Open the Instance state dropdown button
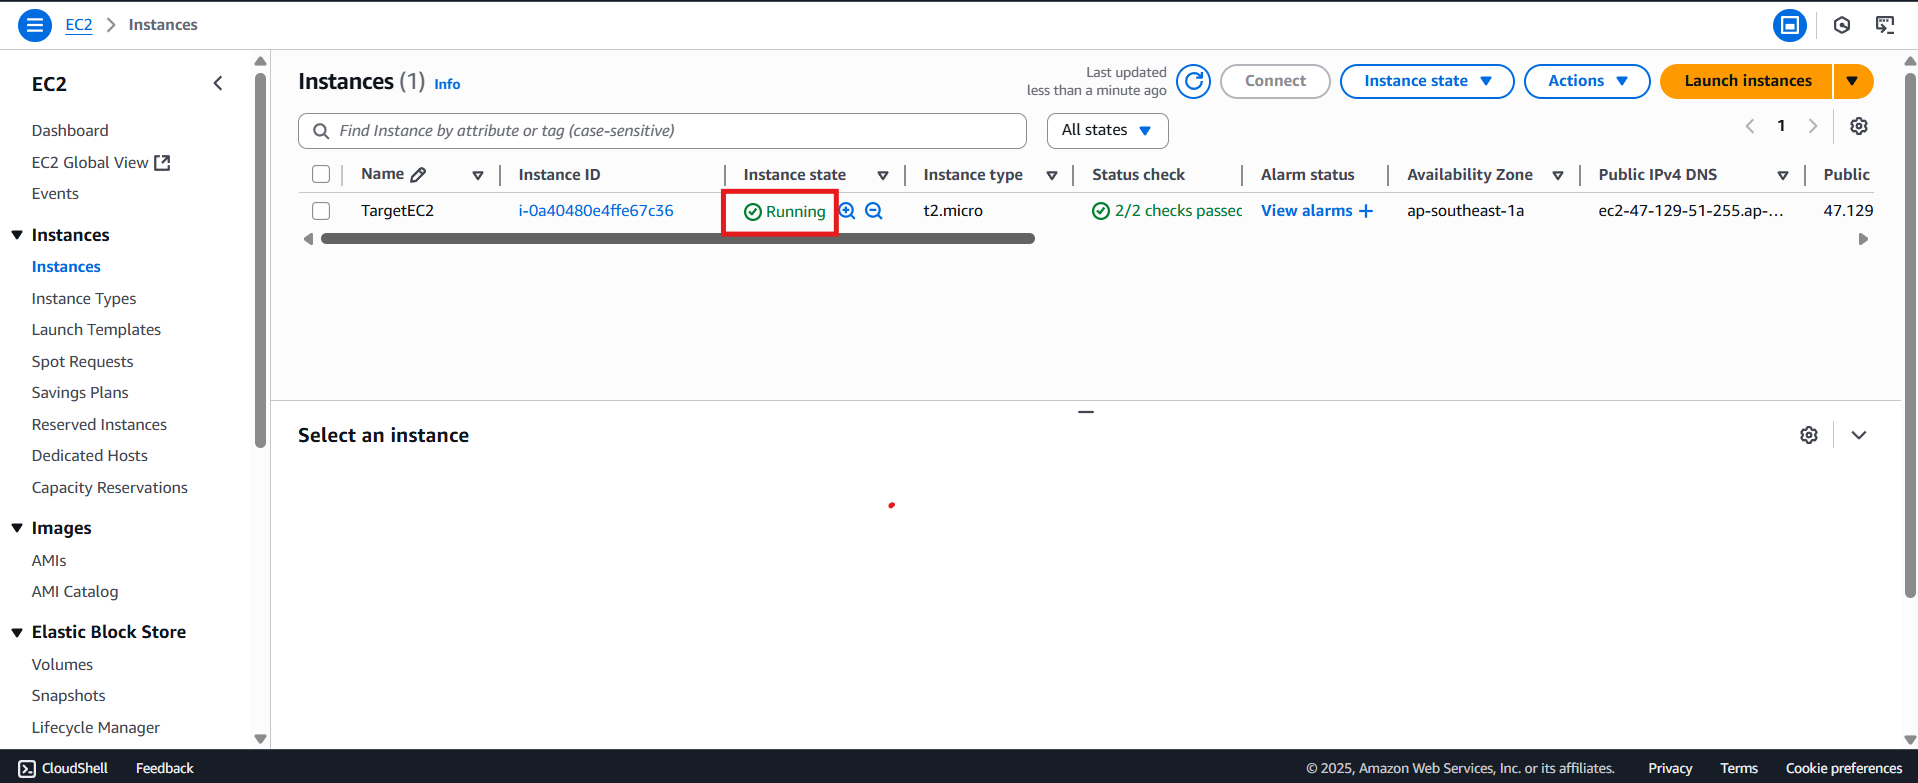The image size is (1918, 783). (x=1427, y=81)
